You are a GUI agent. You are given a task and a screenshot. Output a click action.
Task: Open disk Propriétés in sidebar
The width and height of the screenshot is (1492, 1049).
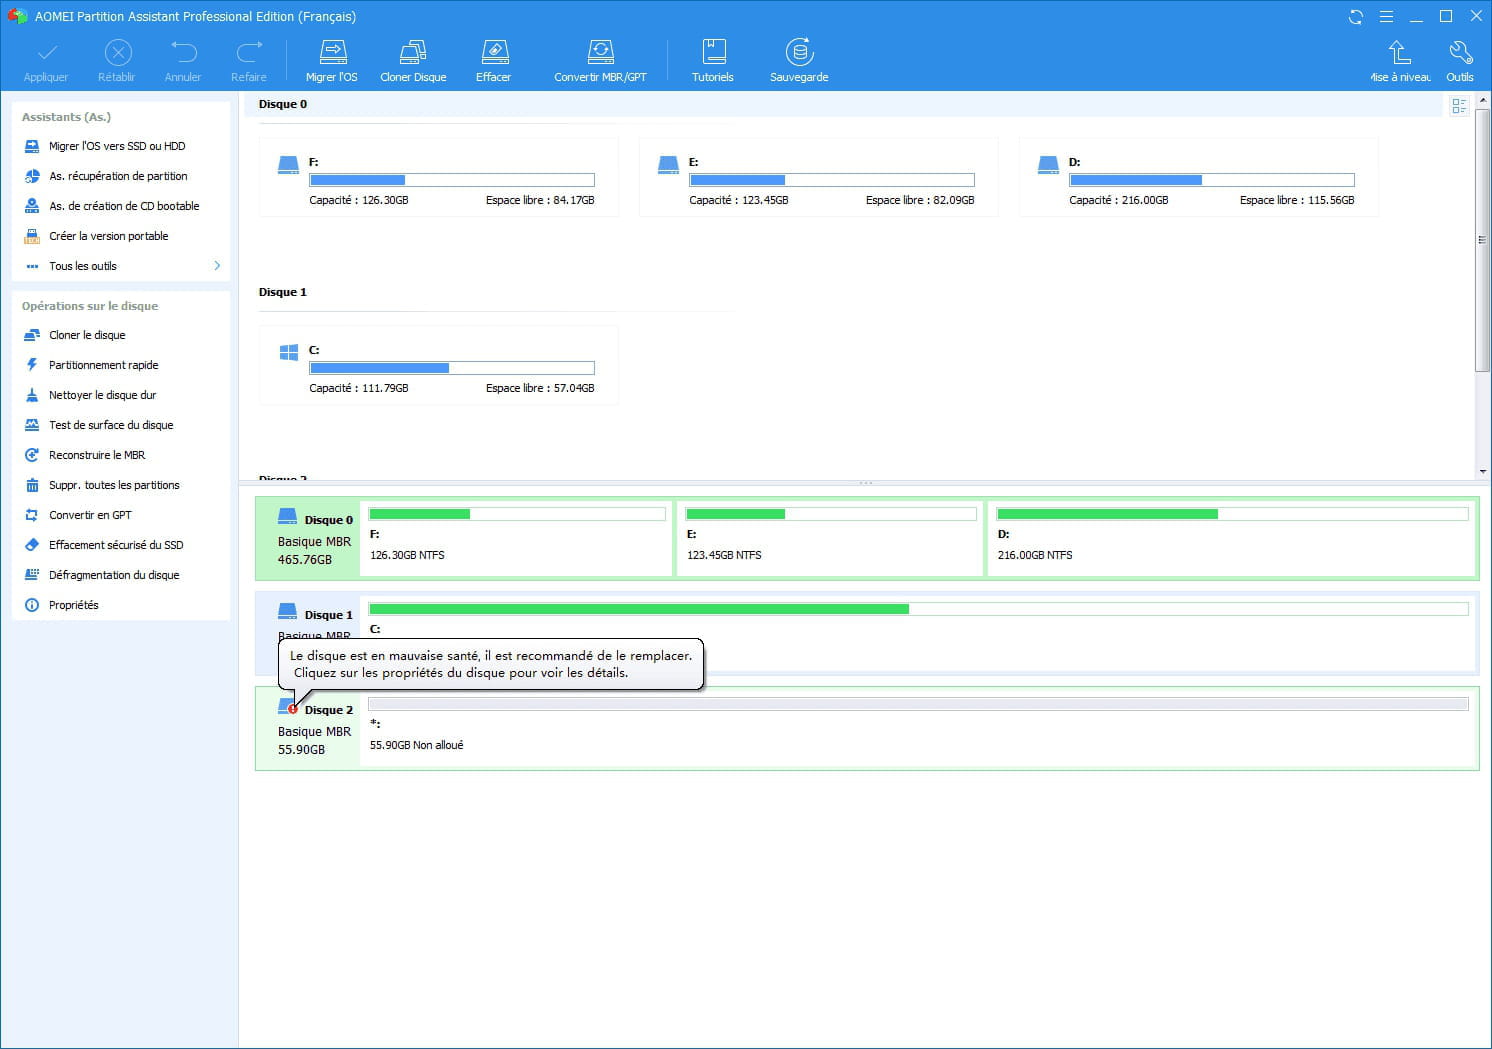(x=73, y=605)
